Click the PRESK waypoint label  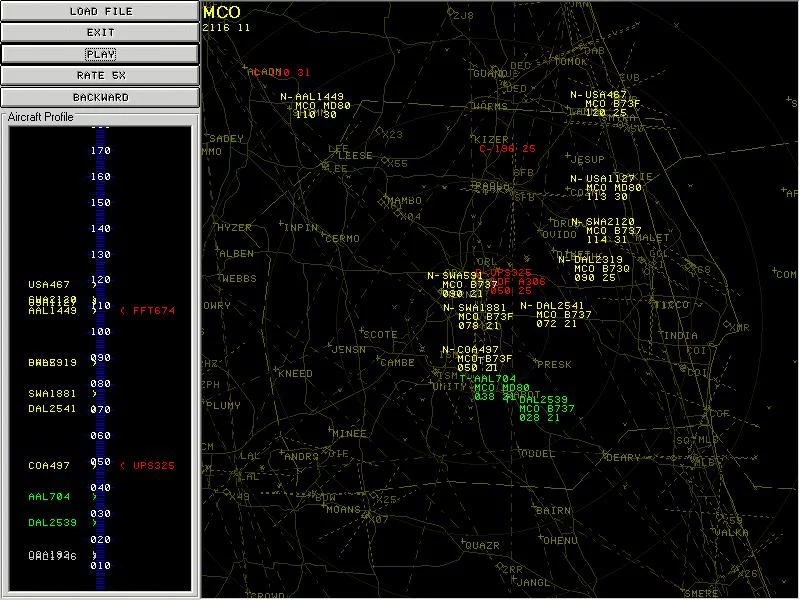554,364
